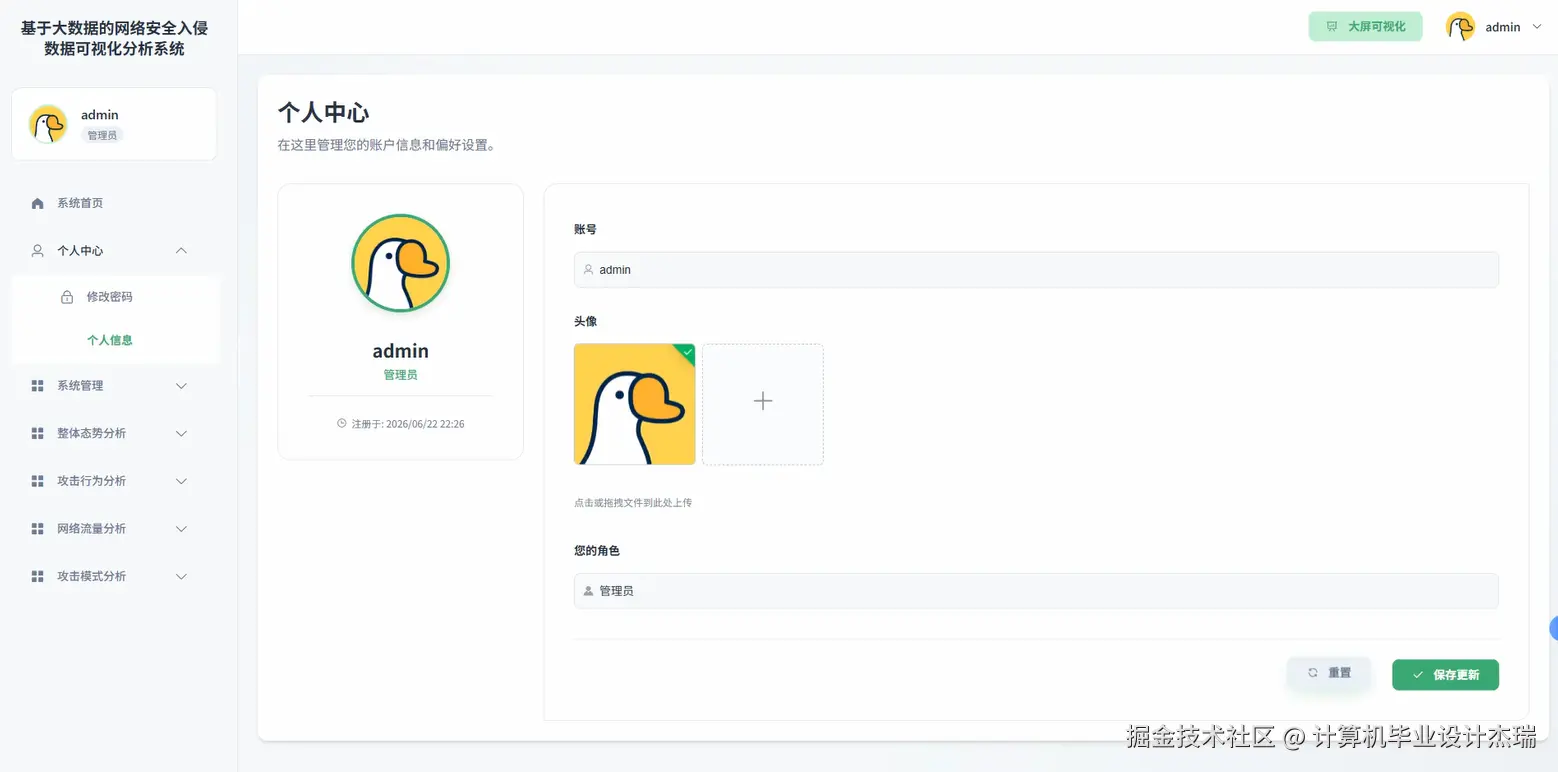The width and height of the screenshot is (1558, 772).
Task: Click the person icon beside 个人中心
Action: [x=38, y=251]
